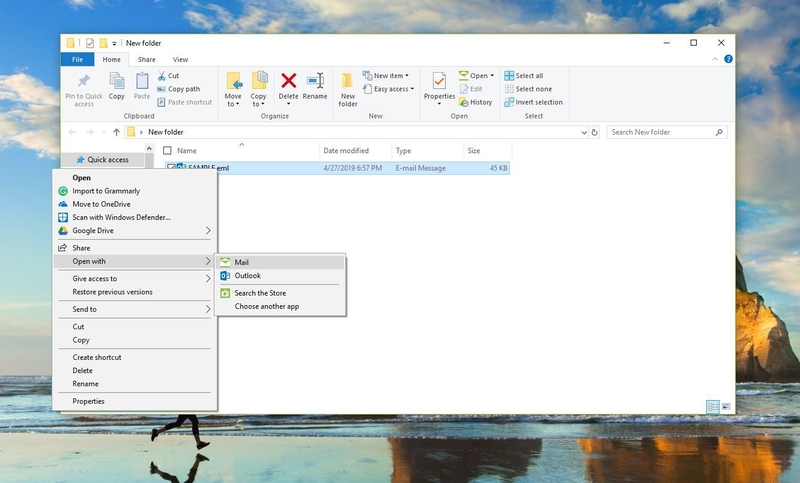Click Select none in ribbon
This screenshot has height=483, width=800.
(528, 89)
